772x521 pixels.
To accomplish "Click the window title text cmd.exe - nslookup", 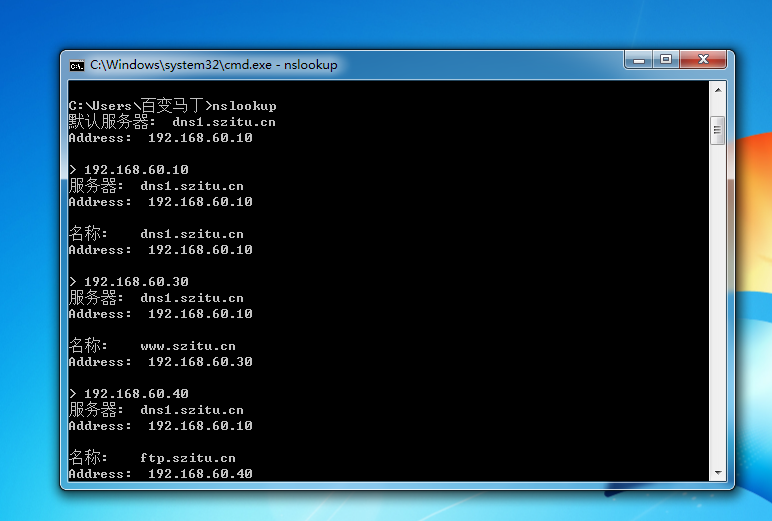I will pos(214,65).
